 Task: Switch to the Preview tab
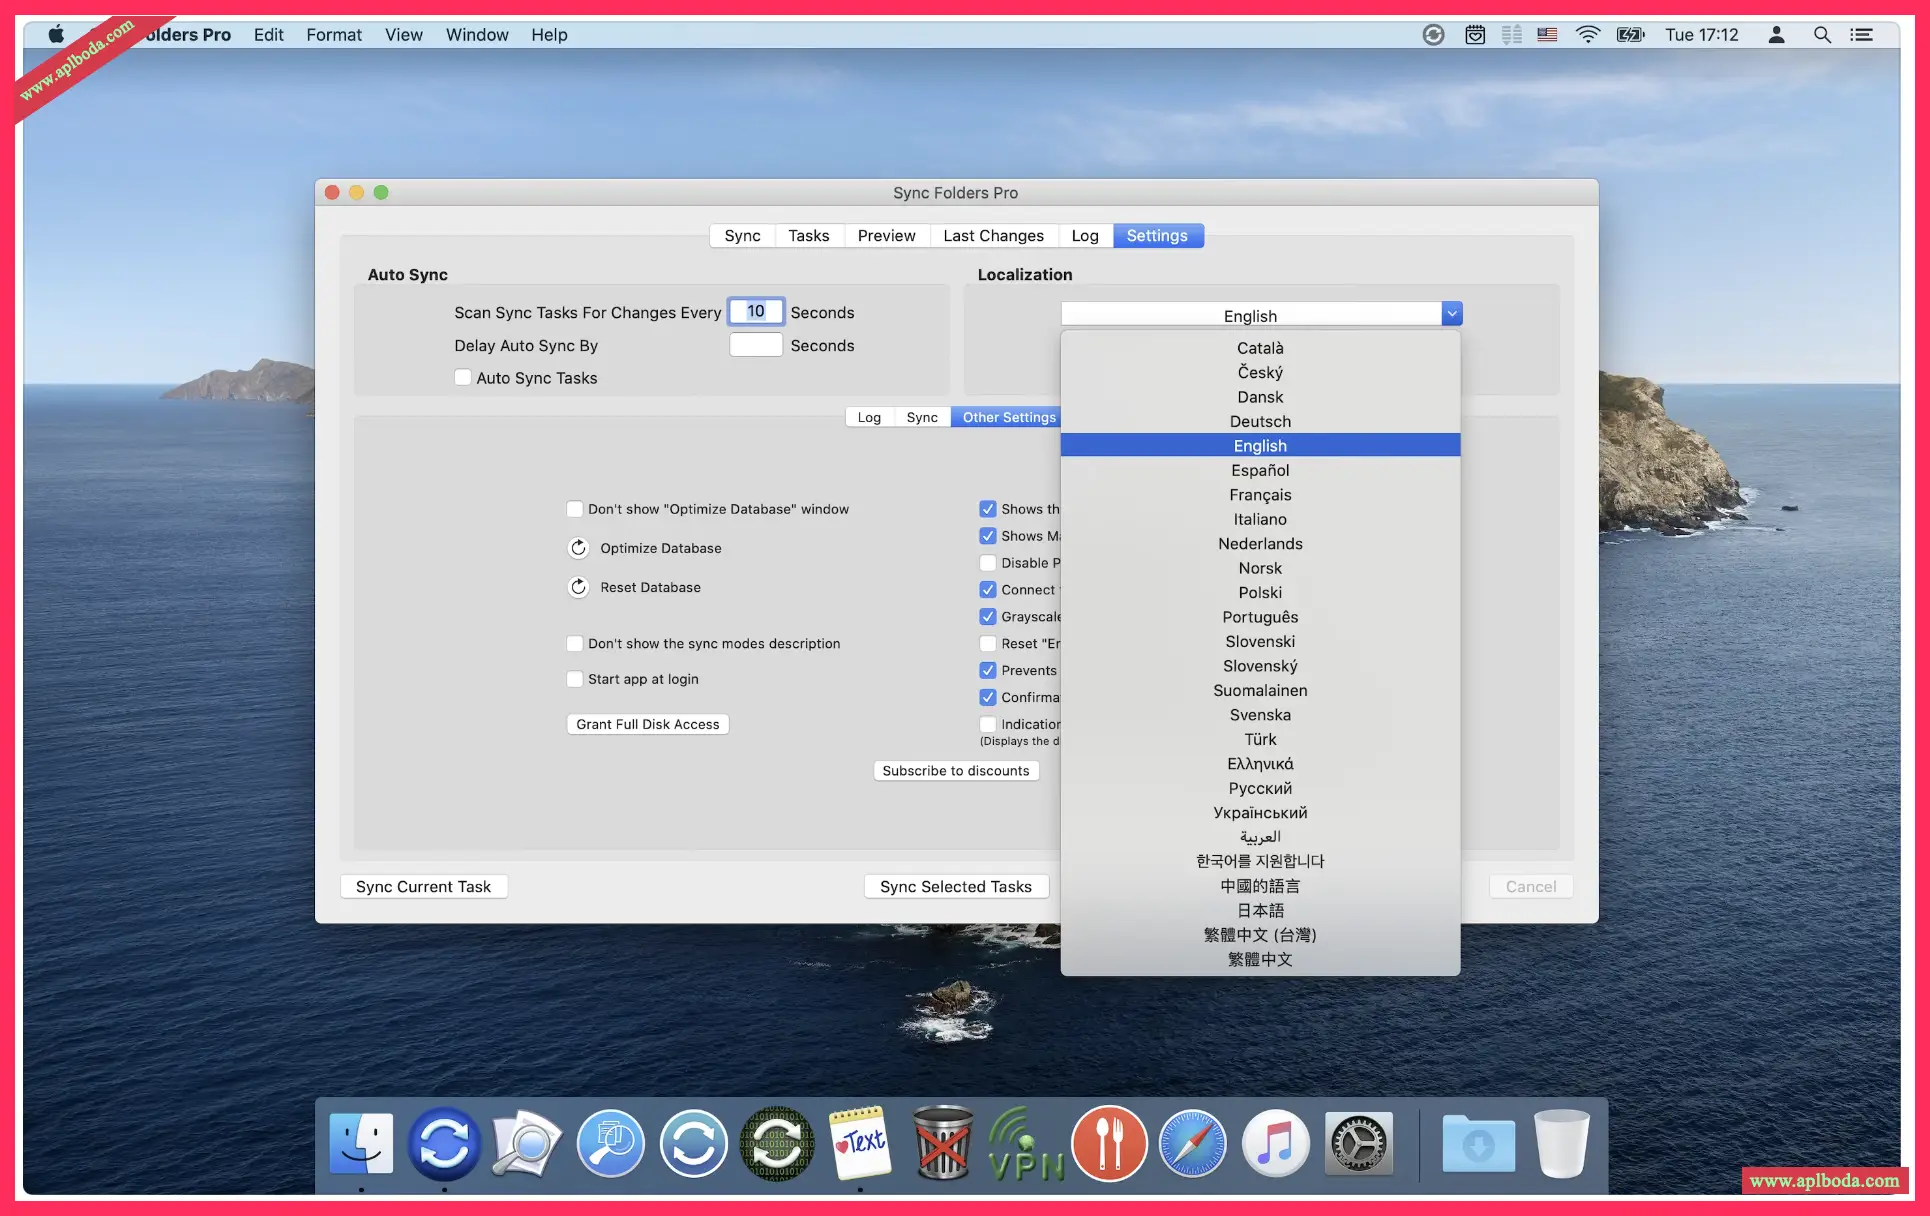[x=886, y=236]
